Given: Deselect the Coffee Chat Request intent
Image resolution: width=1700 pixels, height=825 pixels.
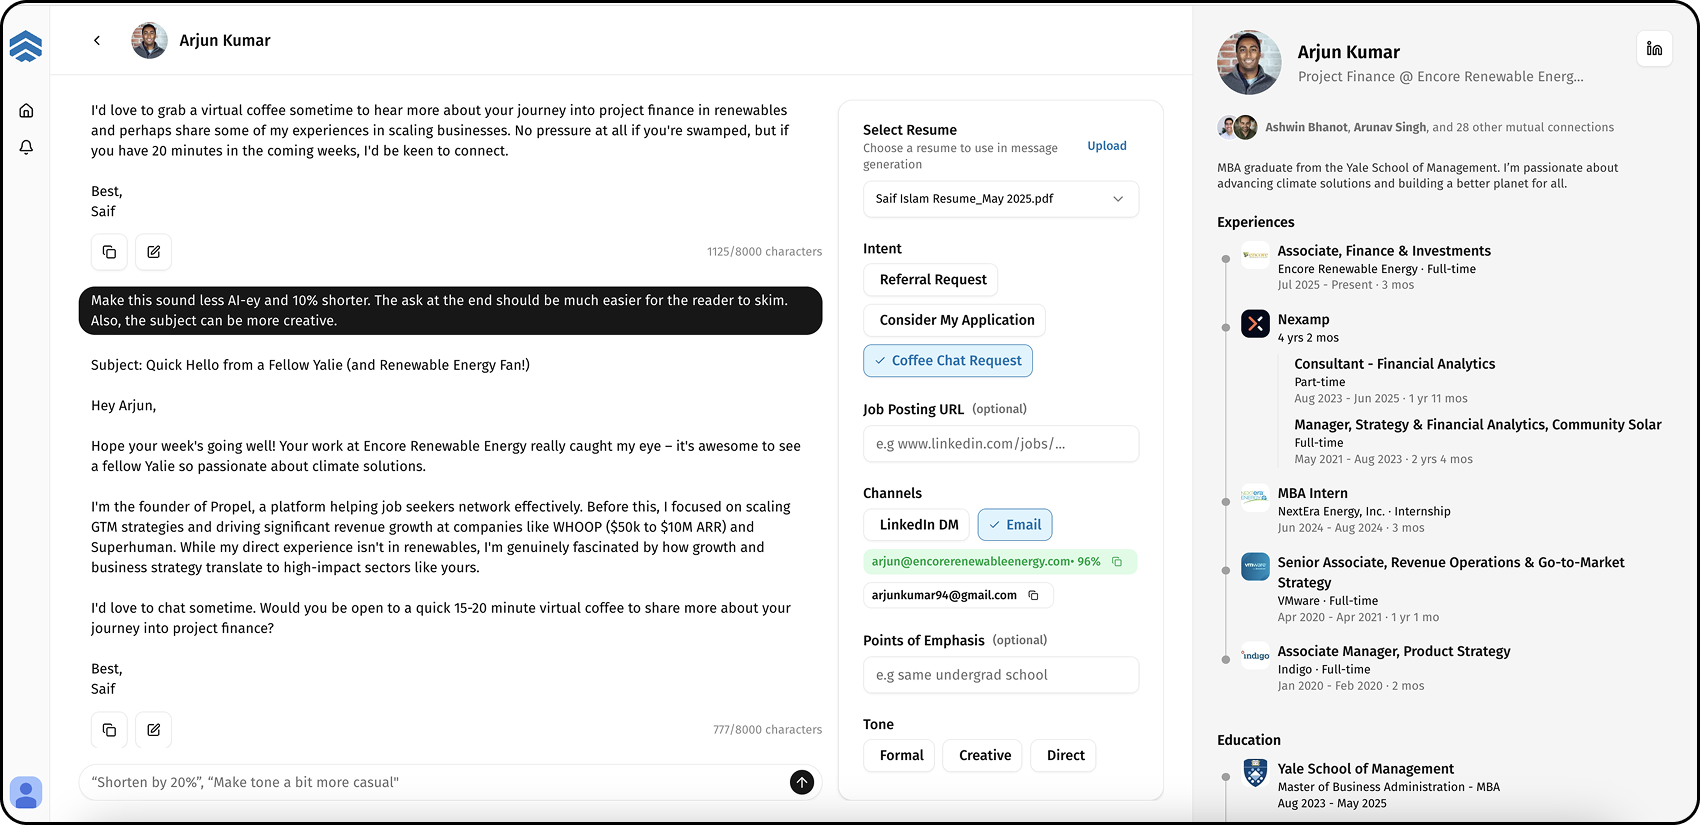Looking at the screenshot, I should 948,361.
